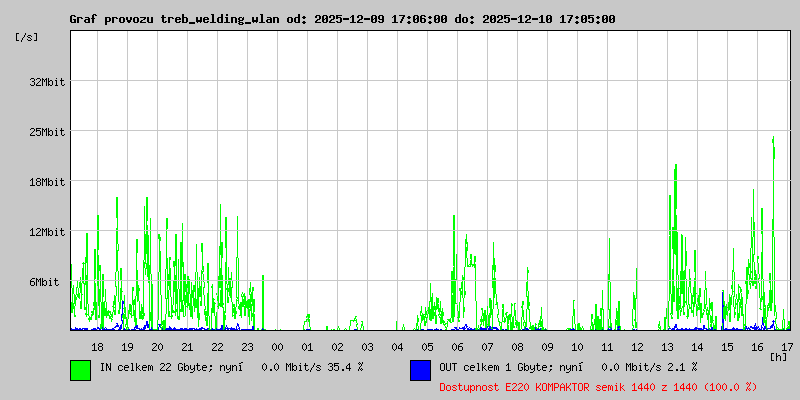
Task: Click the green IN legend swatch
Action: tap(81, 370)
